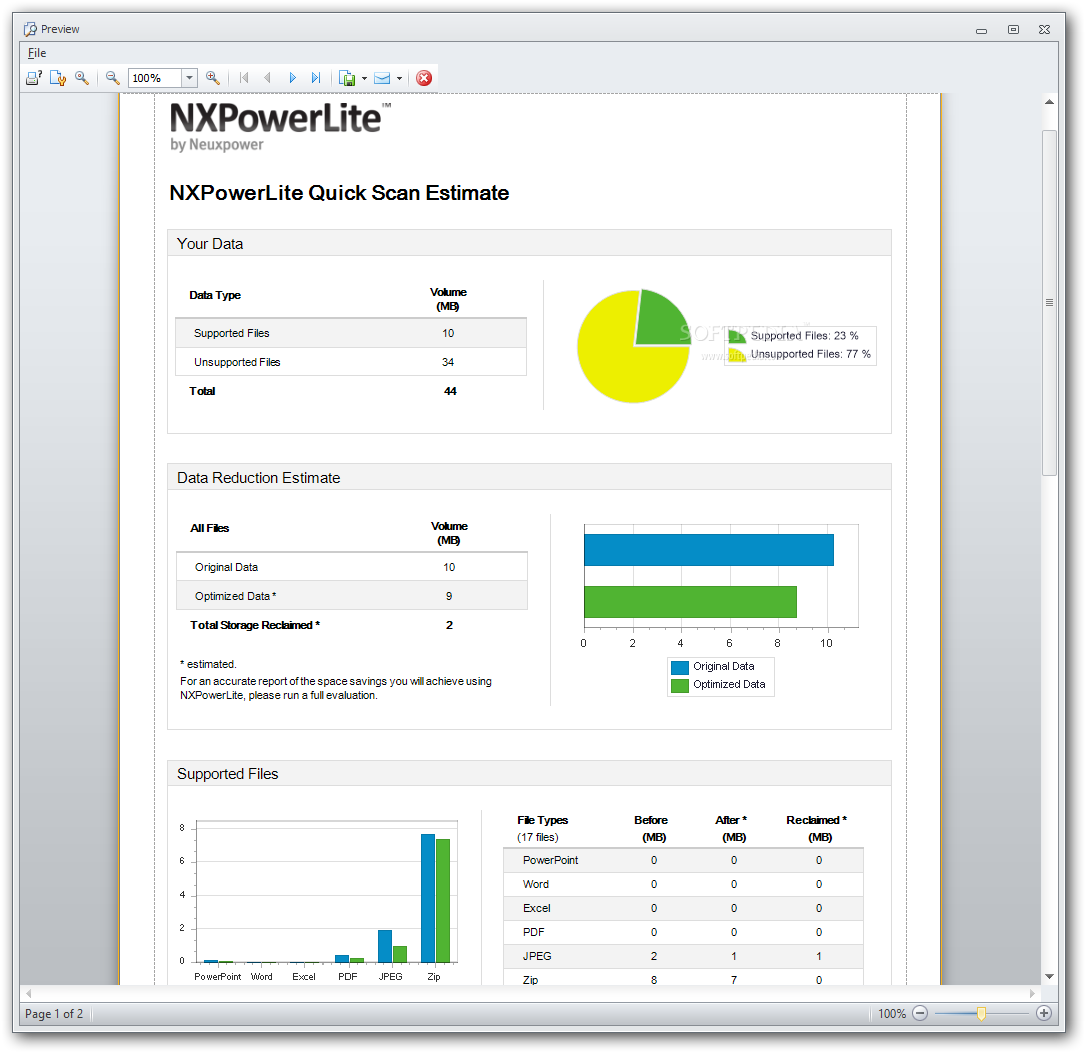Export the document with the save icon
Viewport: 1086px width, 1053px height.
click(x=347, y=78)
